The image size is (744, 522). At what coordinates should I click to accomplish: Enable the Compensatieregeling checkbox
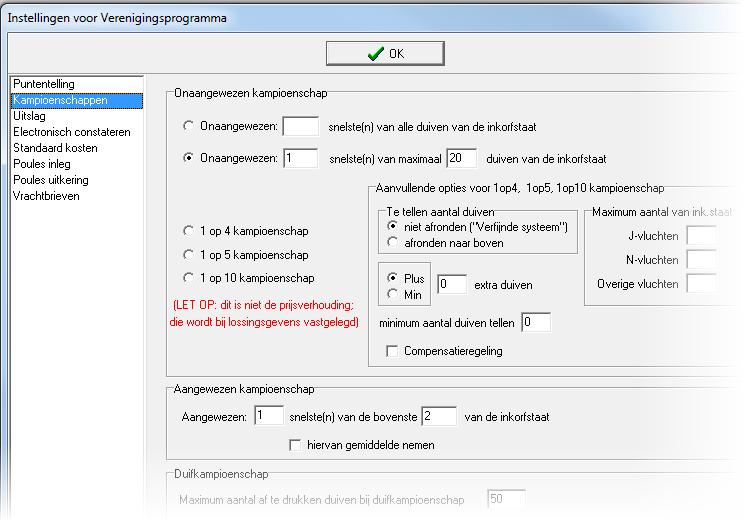392,351
